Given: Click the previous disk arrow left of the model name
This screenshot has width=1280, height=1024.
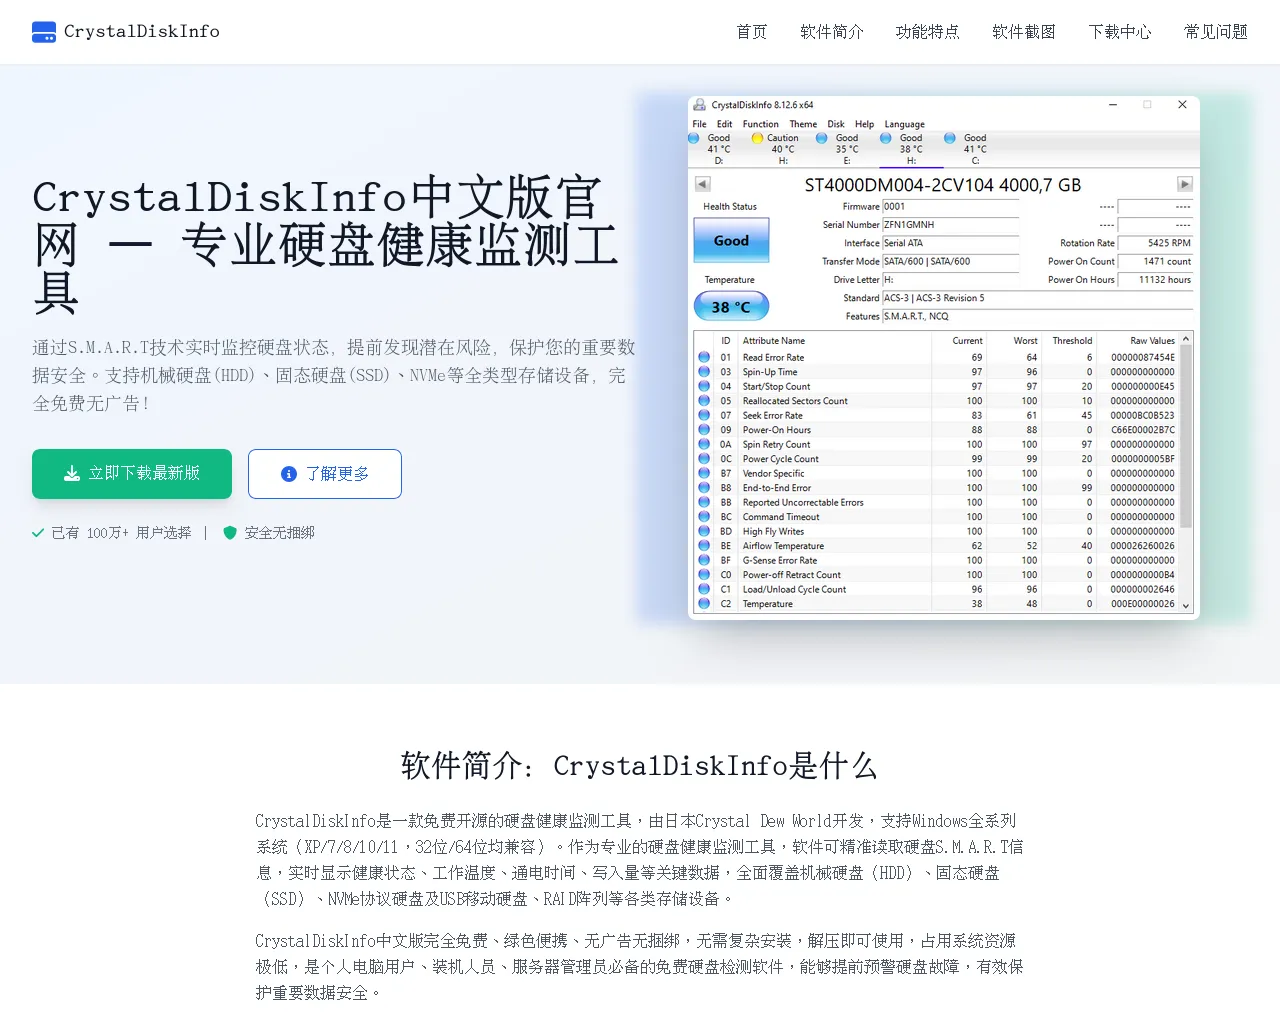Looking at the screenshot, I should [x=702, y=184].
